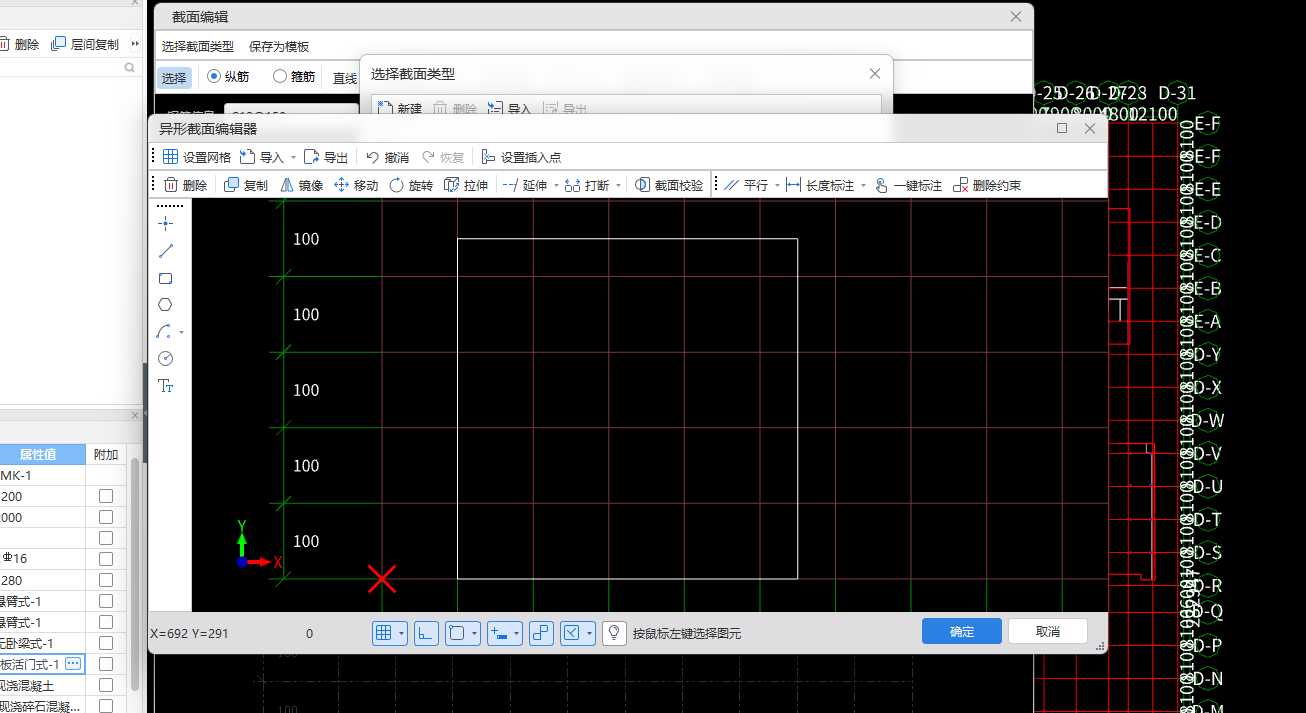Click the search magnifier in left panel
Viewport: 1306px width, 713px height.
click(129, 68)
